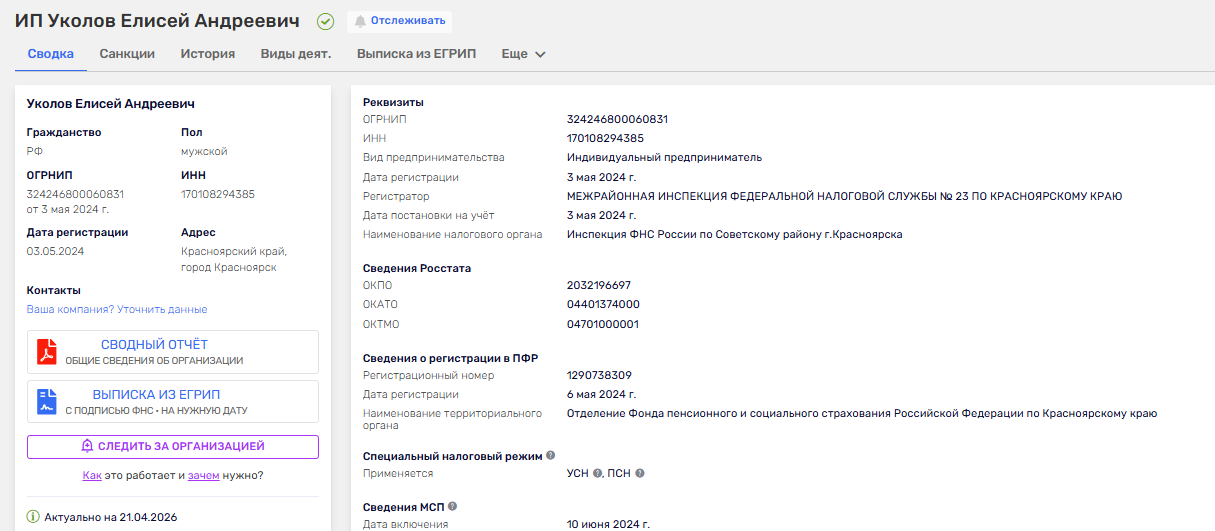Screen dimensions: 1215x531
Task: Click the help icon next to УСН
Action: click(x=597, y=474)
